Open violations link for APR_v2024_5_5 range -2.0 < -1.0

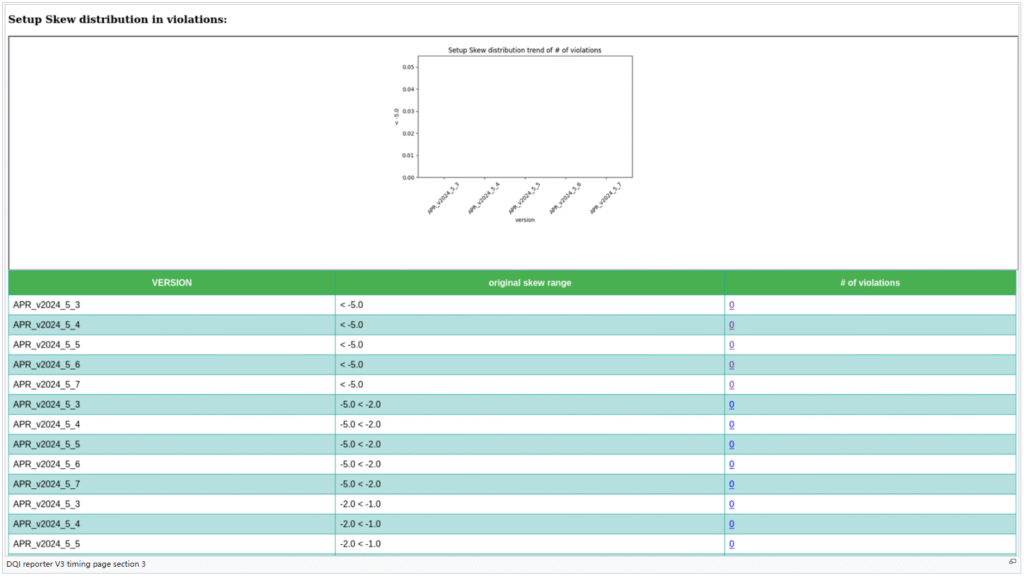click(731, 544)
